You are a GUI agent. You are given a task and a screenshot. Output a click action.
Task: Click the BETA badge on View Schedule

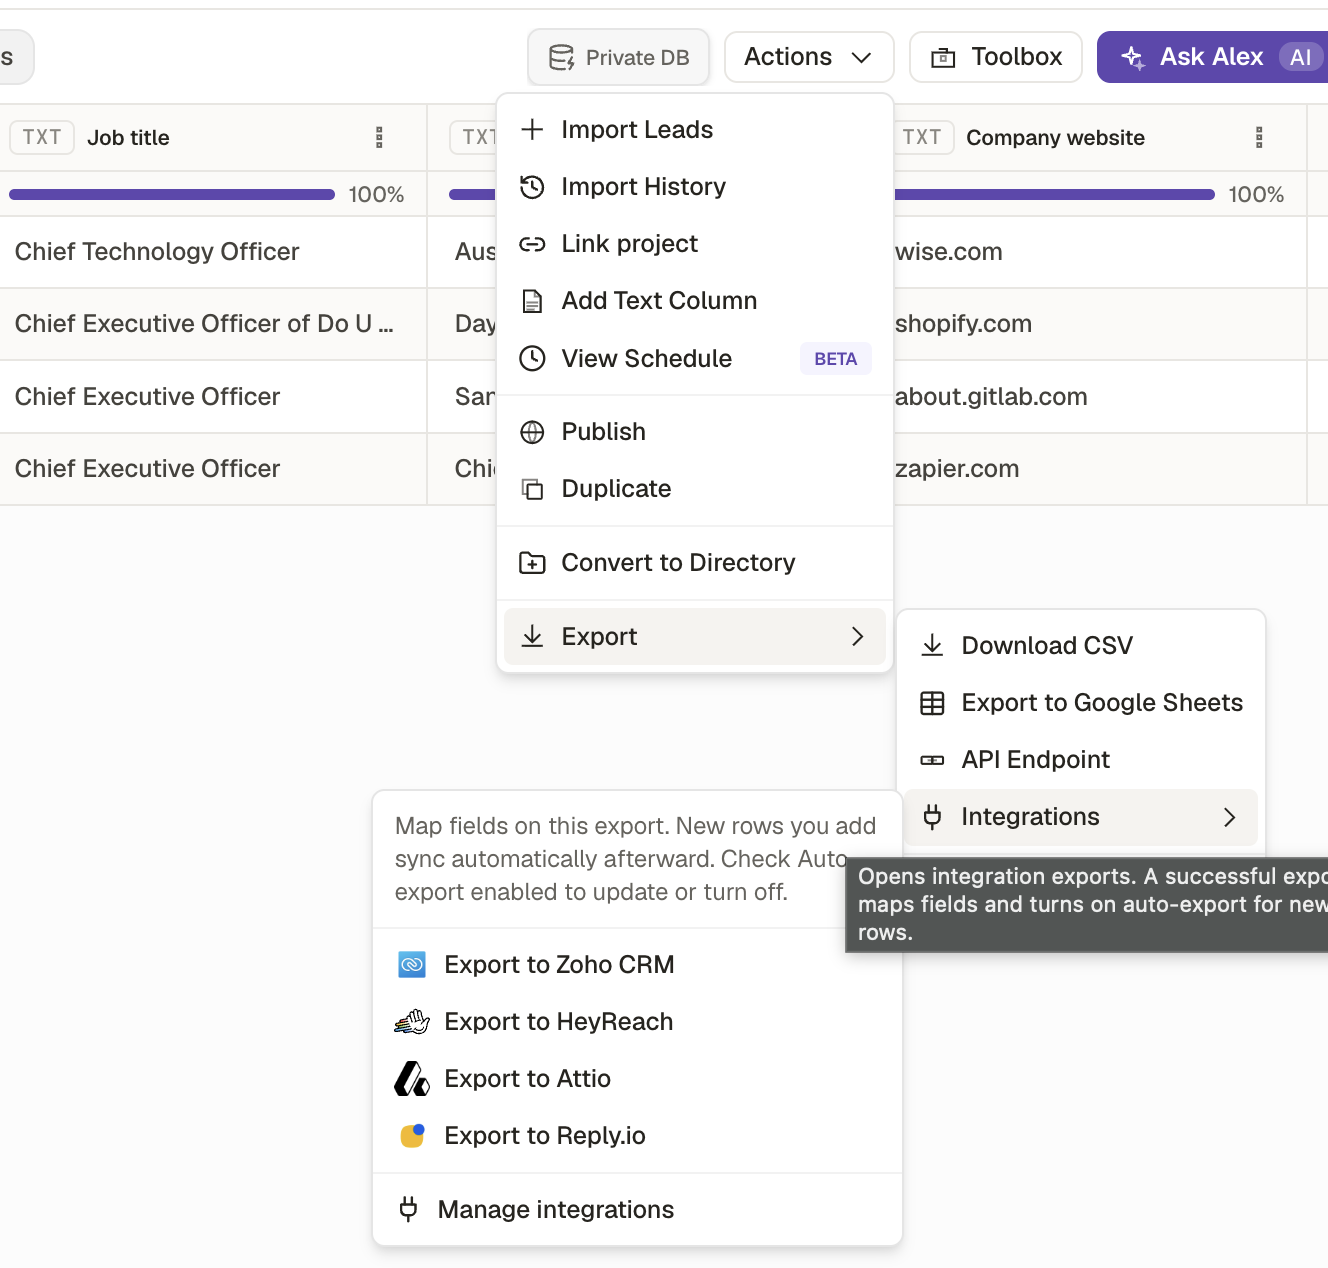[835, 359]
